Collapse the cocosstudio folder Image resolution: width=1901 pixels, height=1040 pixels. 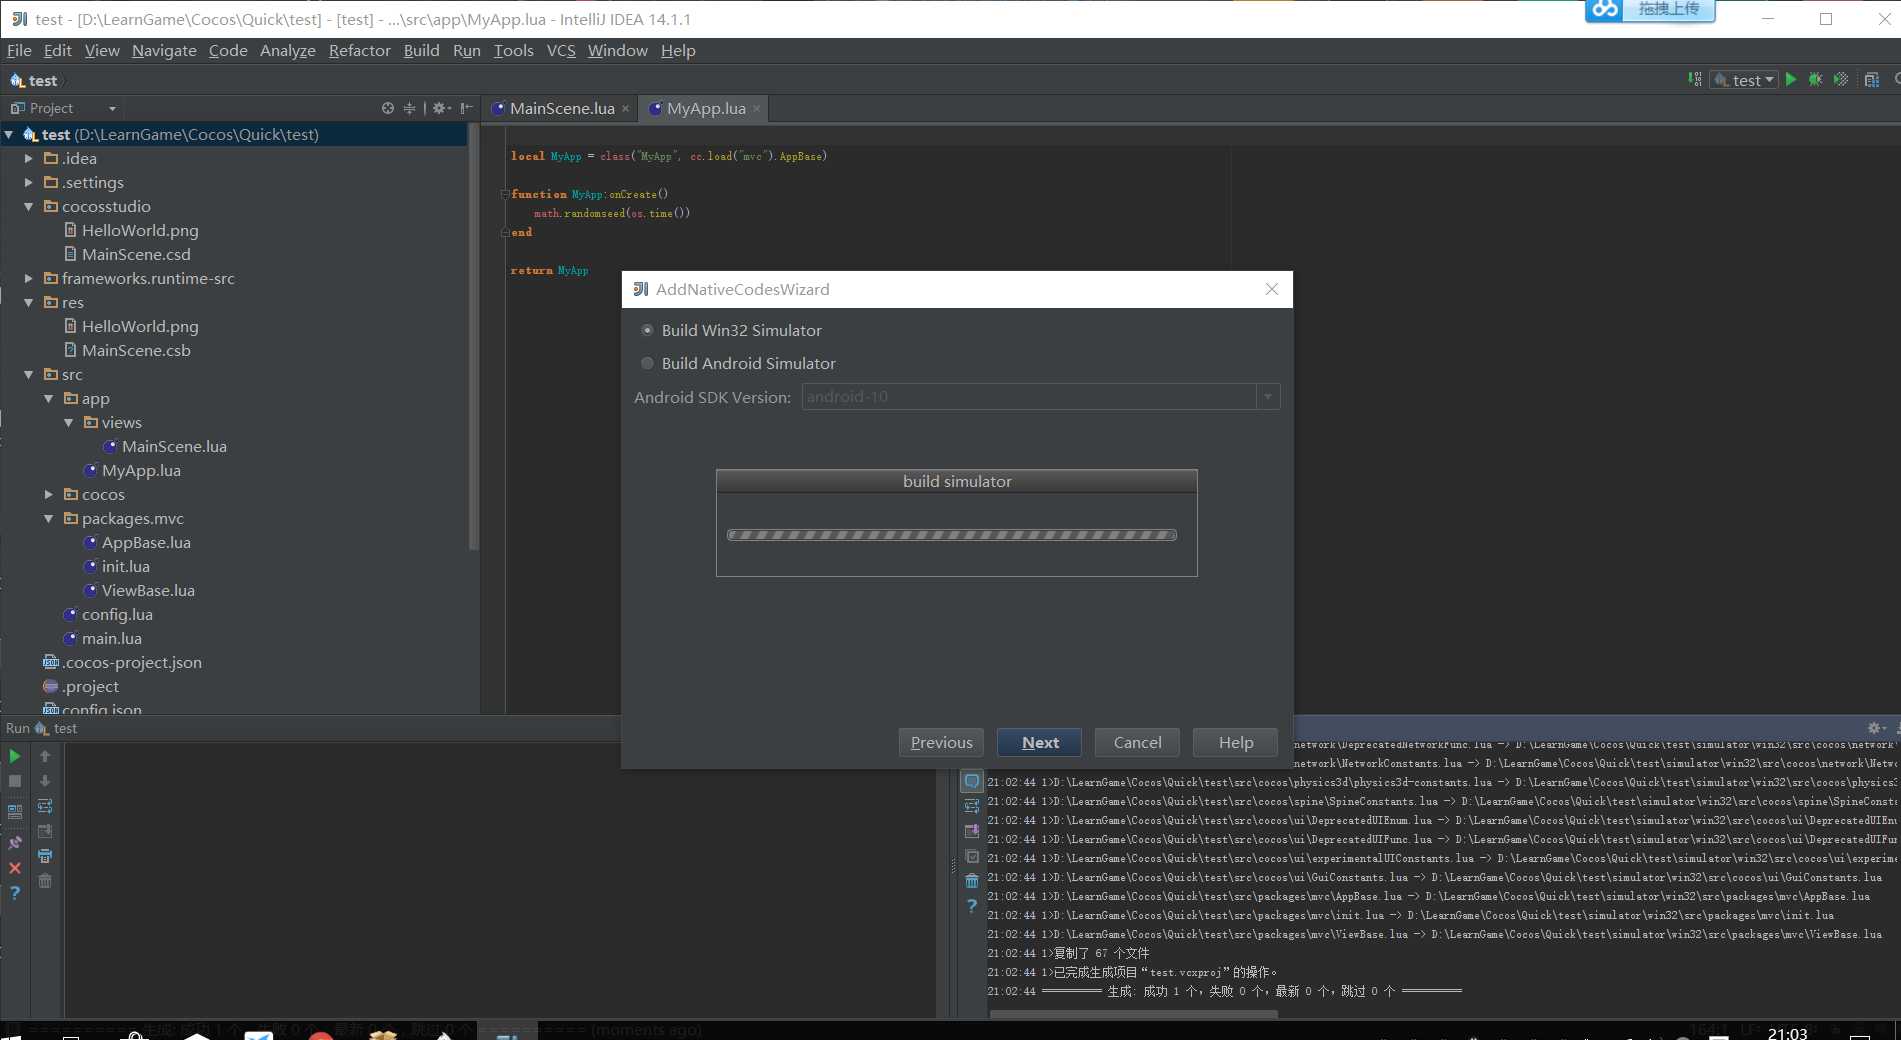(x=29, y=206)
